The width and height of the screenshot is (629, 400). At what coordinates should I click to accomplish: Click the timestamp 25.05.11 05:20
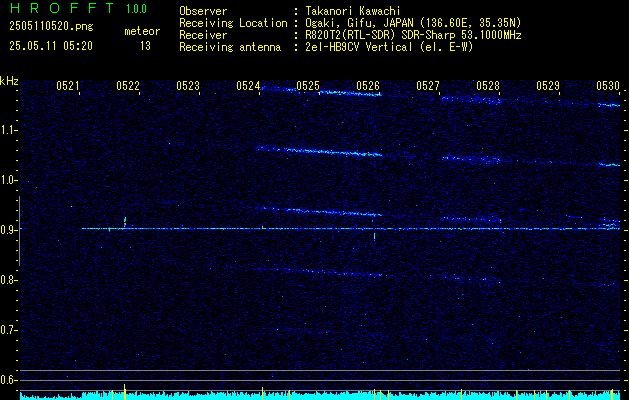tap(51, 46)
